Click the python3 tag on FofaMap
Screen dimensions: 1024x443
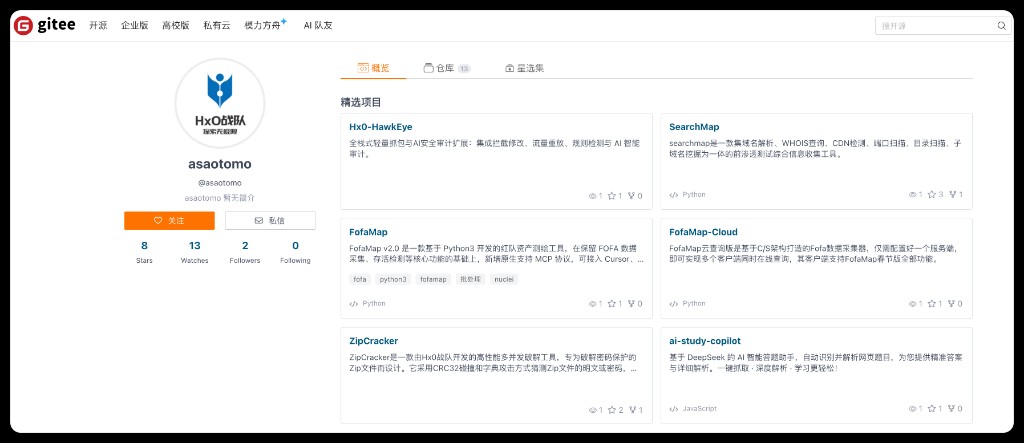pyautogui.click(x=393, y=280)
